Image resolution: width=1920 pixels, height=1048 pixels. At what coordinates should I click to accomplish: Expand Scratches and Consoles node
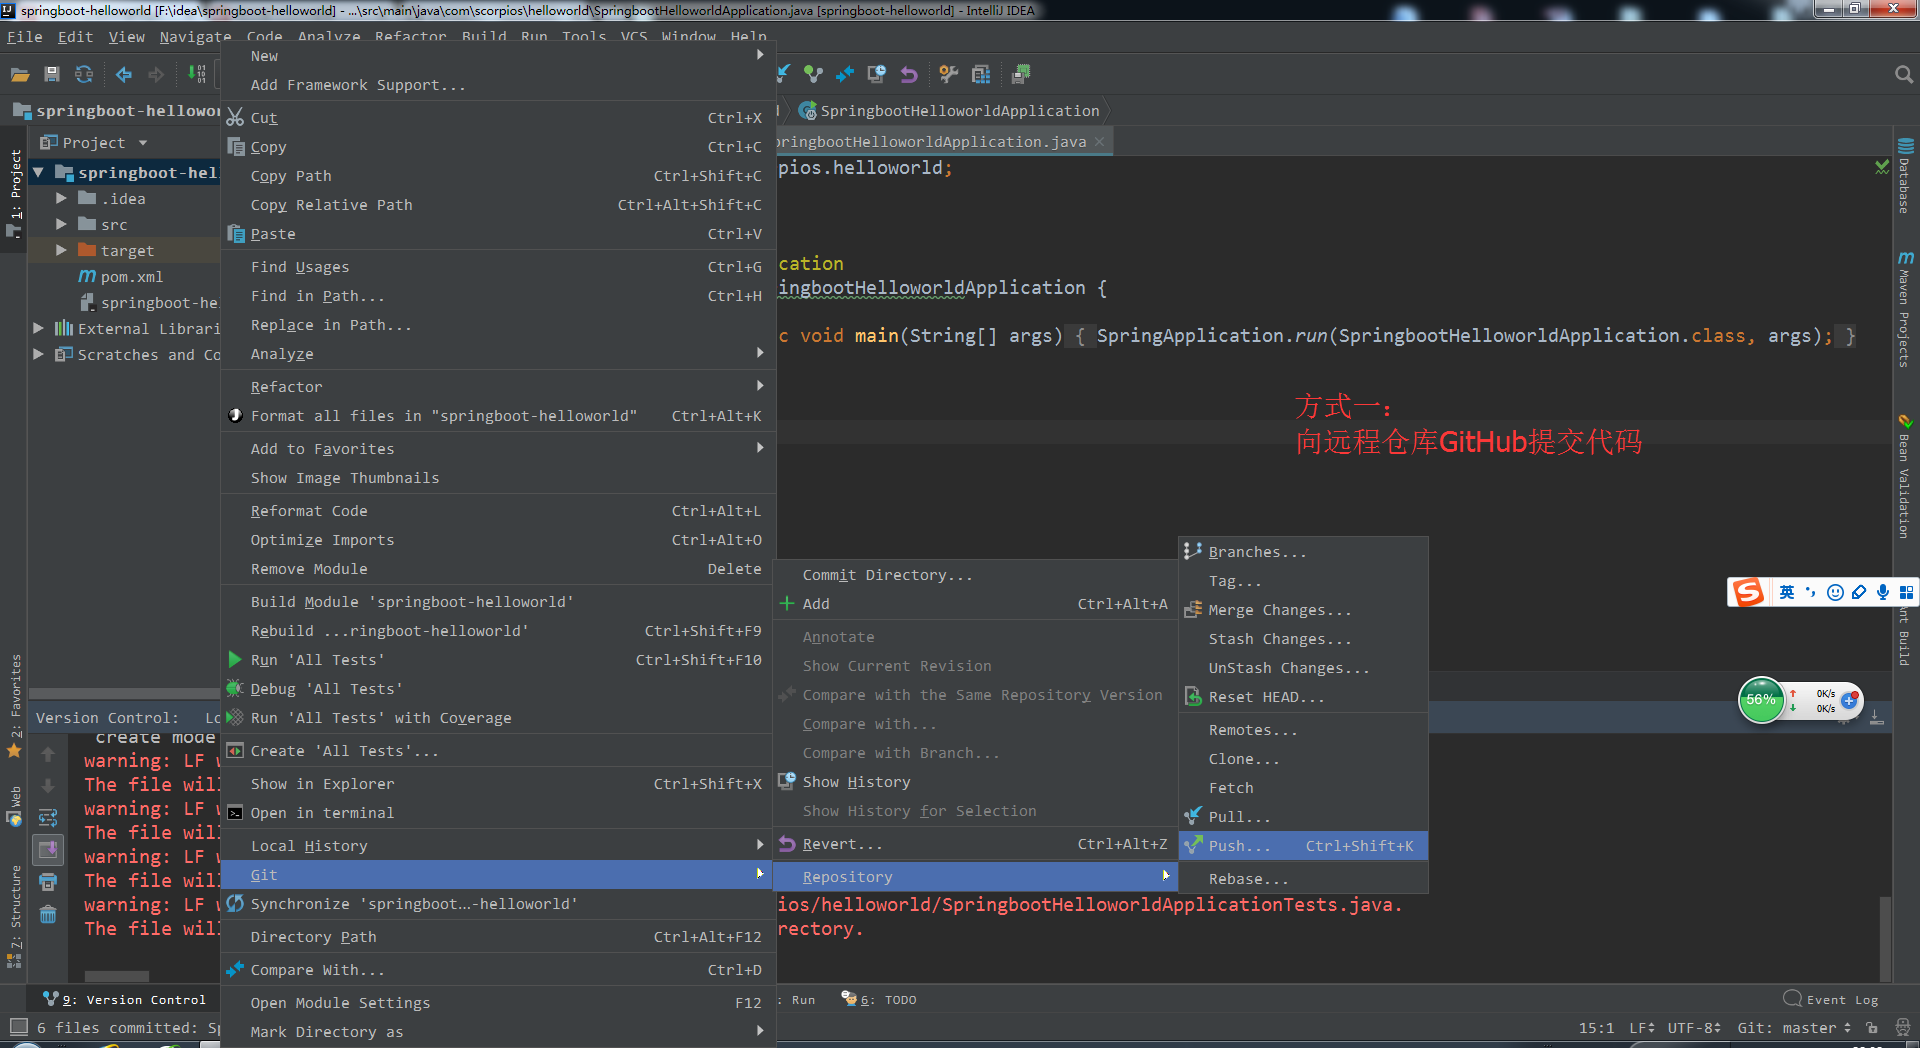(x=38, y=354)
